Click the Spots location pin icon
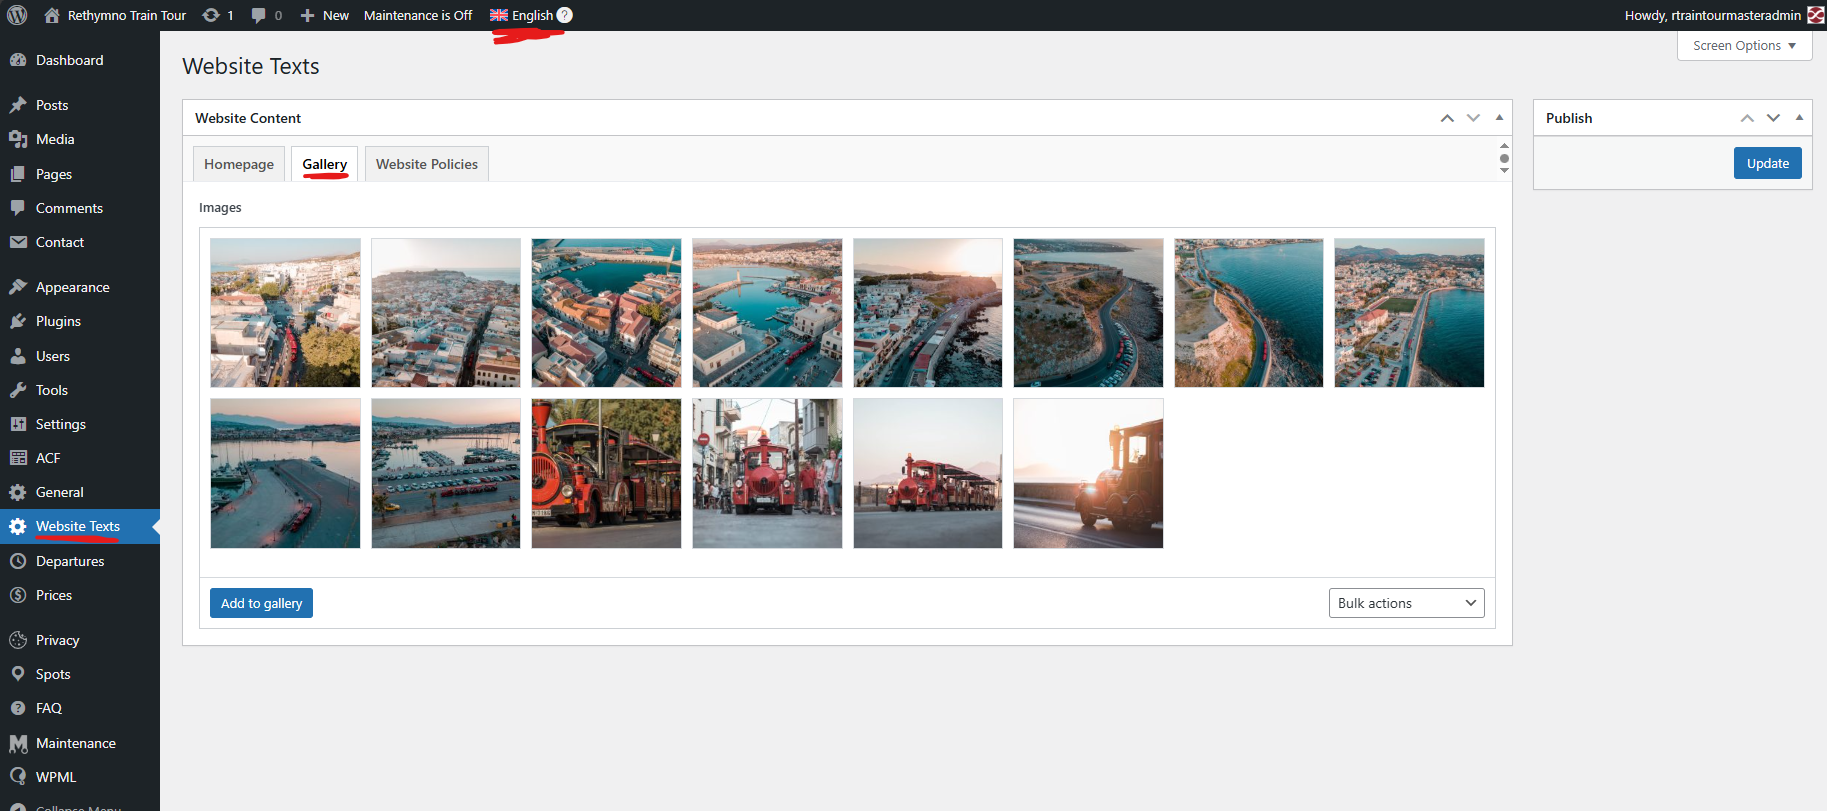1827x811 pixels. (18, 674)
